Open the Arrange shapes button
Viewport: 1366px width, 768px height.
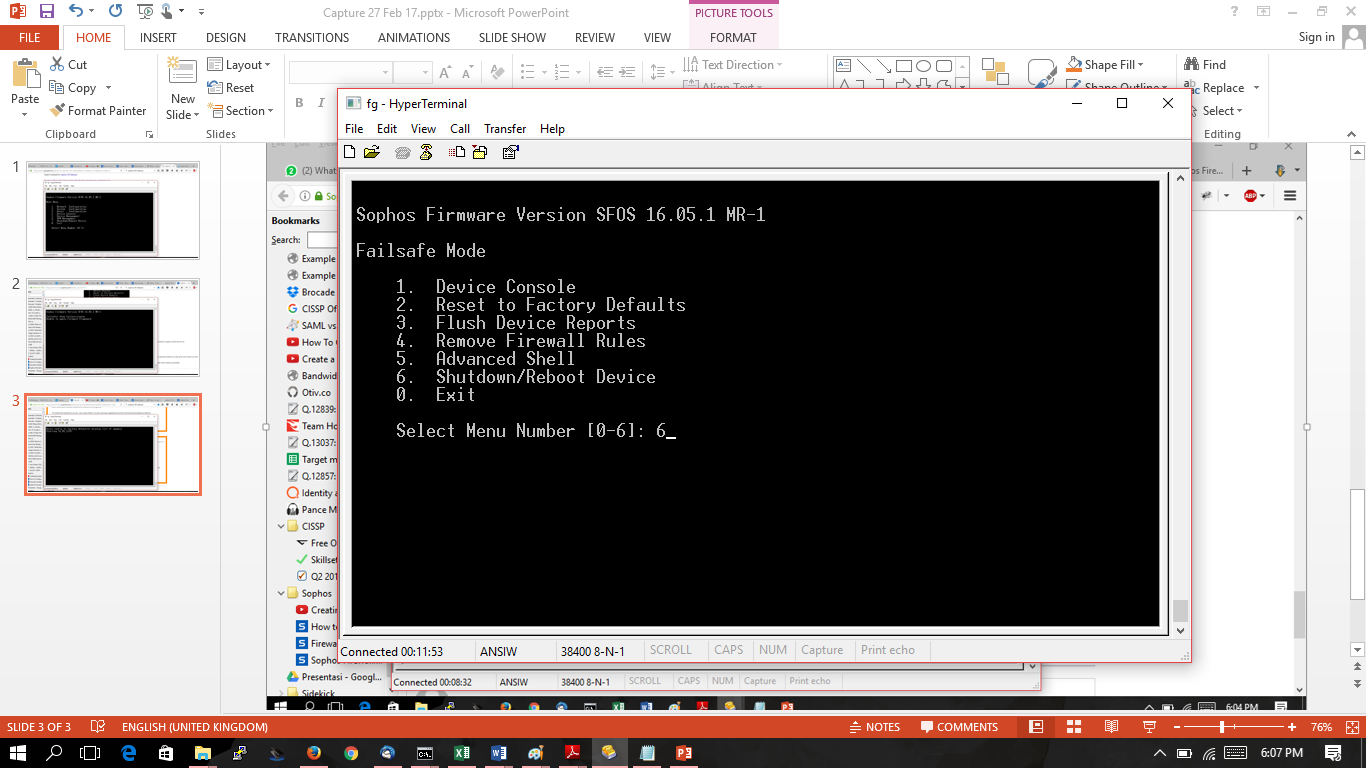[x=995, y=74]
